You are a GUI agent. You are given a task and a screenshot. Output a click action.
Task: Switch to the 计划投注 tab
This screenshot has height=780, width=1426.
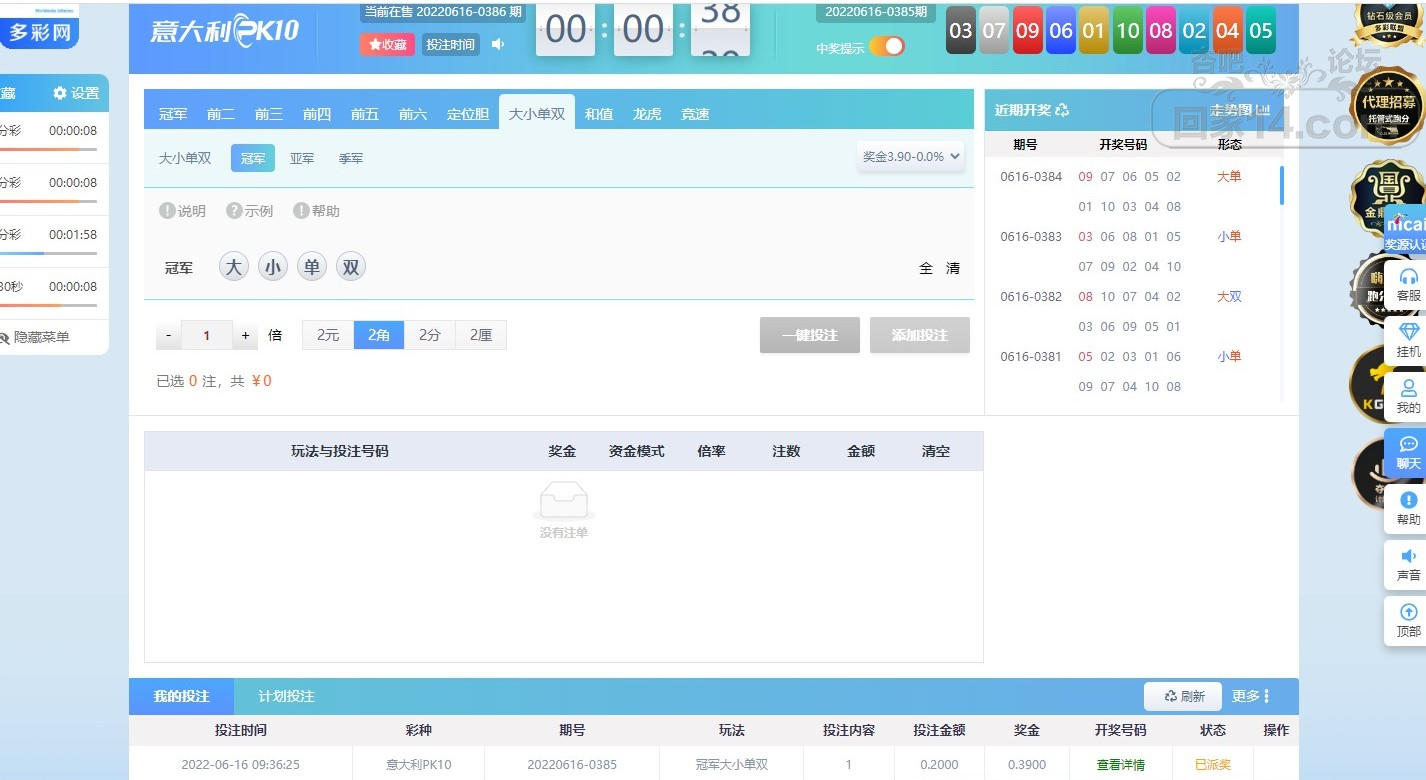coord(286,696)
